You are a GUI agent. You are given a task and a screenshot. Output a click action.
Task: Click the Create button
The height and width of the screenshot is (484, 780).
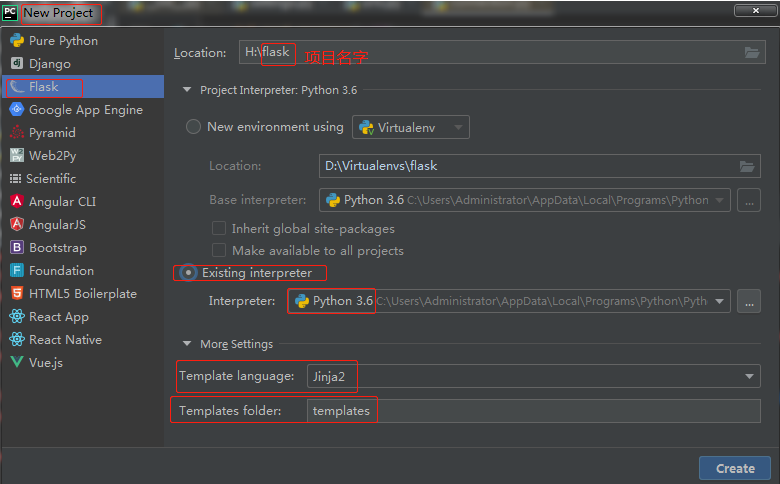click(735, 468)
